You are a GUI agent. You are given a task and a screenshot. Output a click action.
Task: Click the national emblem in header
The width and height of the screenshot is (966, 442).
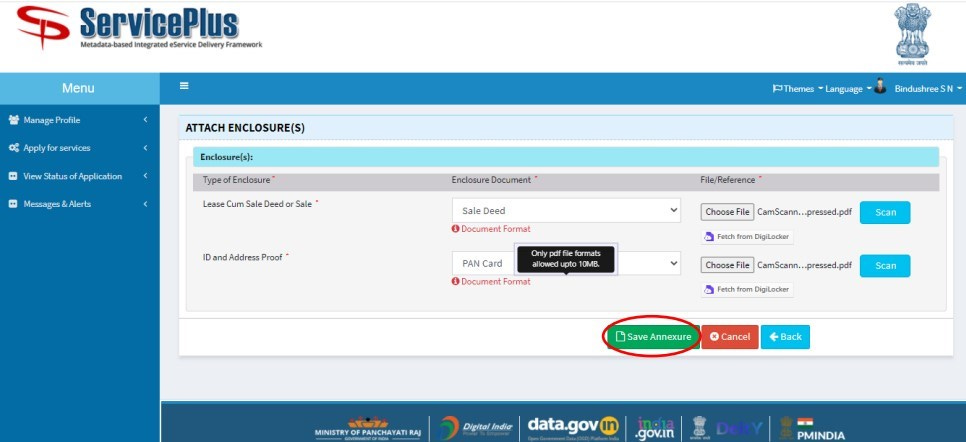(912, 34)
